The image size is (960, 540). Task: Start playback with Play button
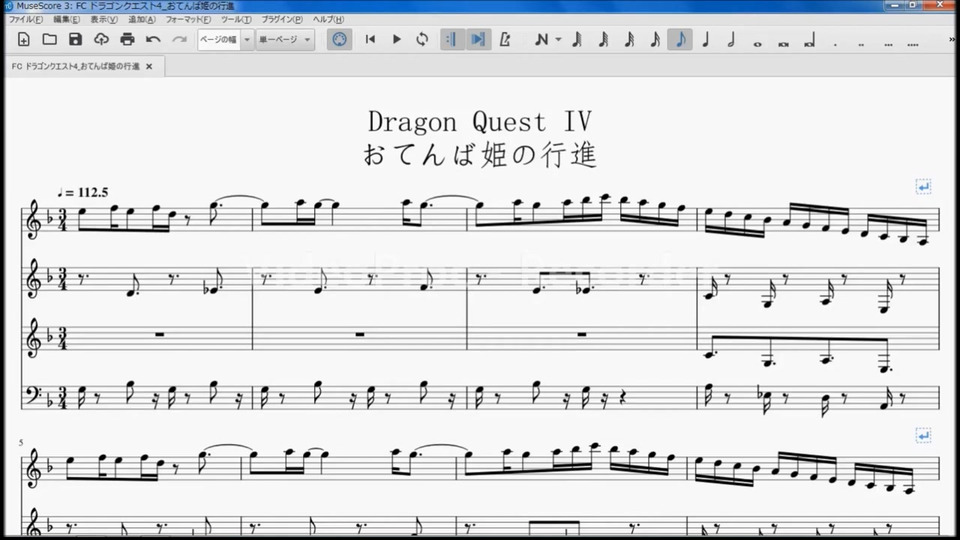[396, 40]
